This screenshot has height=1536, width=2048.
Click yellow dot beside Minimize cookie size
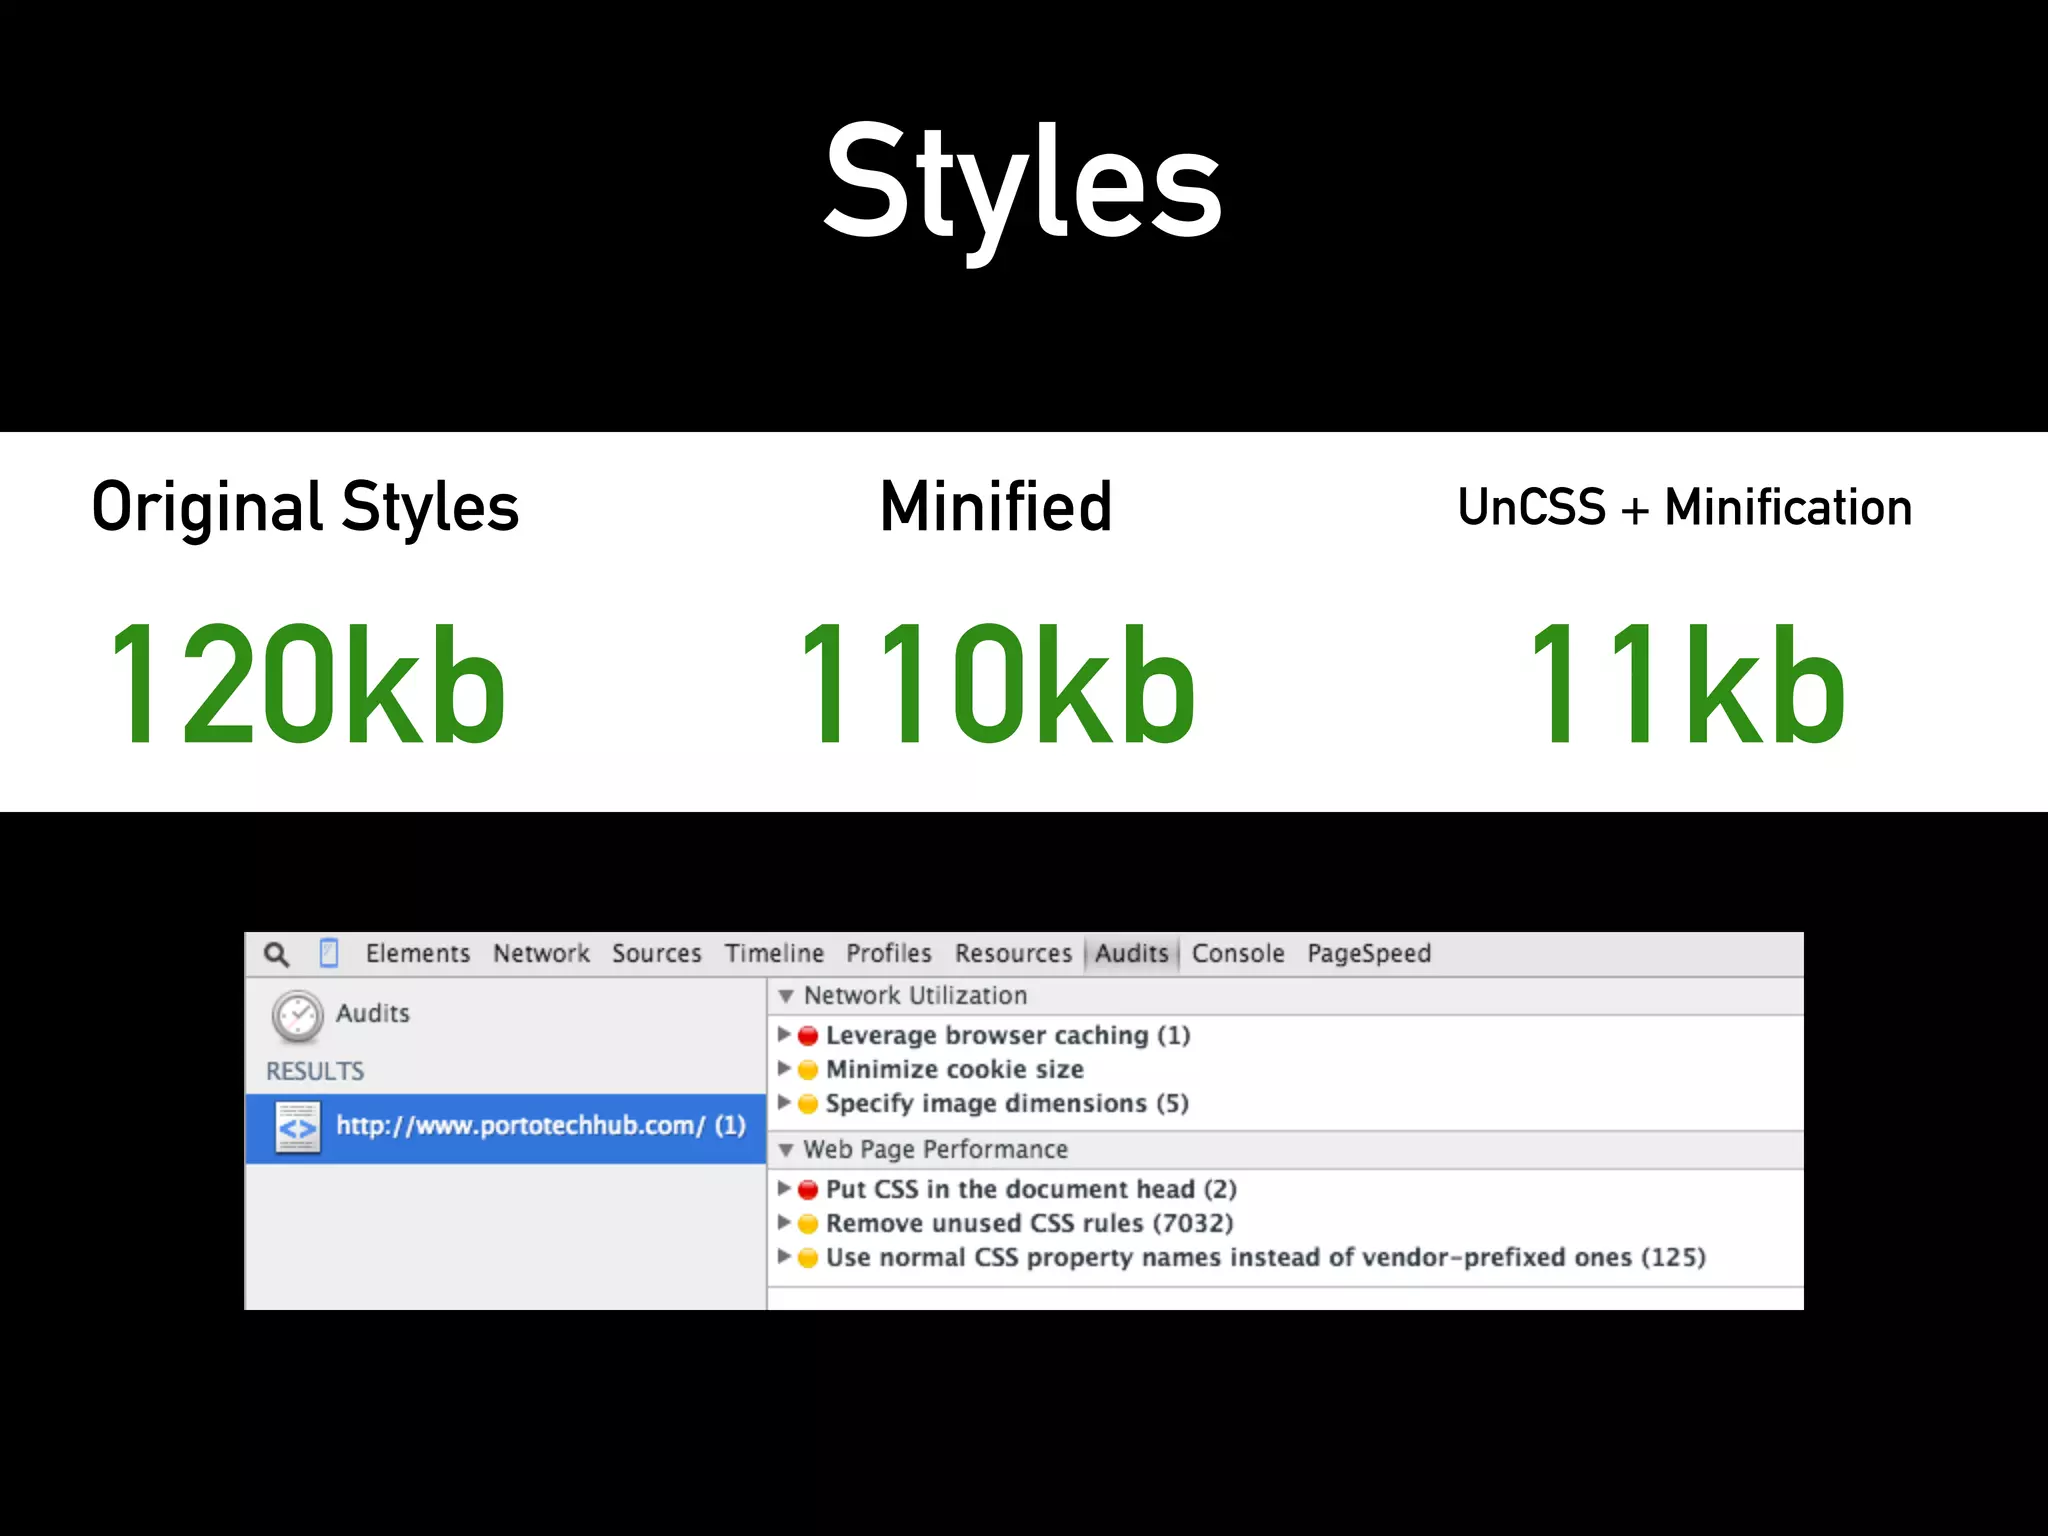pyautogui.click(x=808, y=1070)
